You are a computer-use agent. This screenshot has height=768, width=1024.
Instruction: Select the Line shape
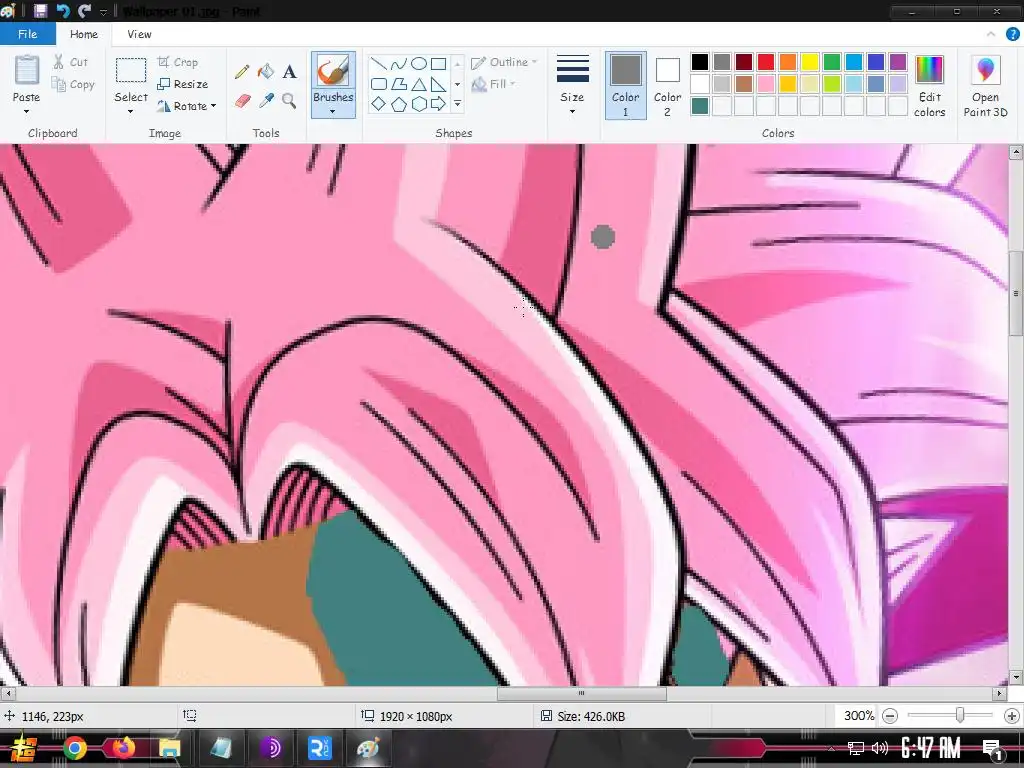click(378, 63)
